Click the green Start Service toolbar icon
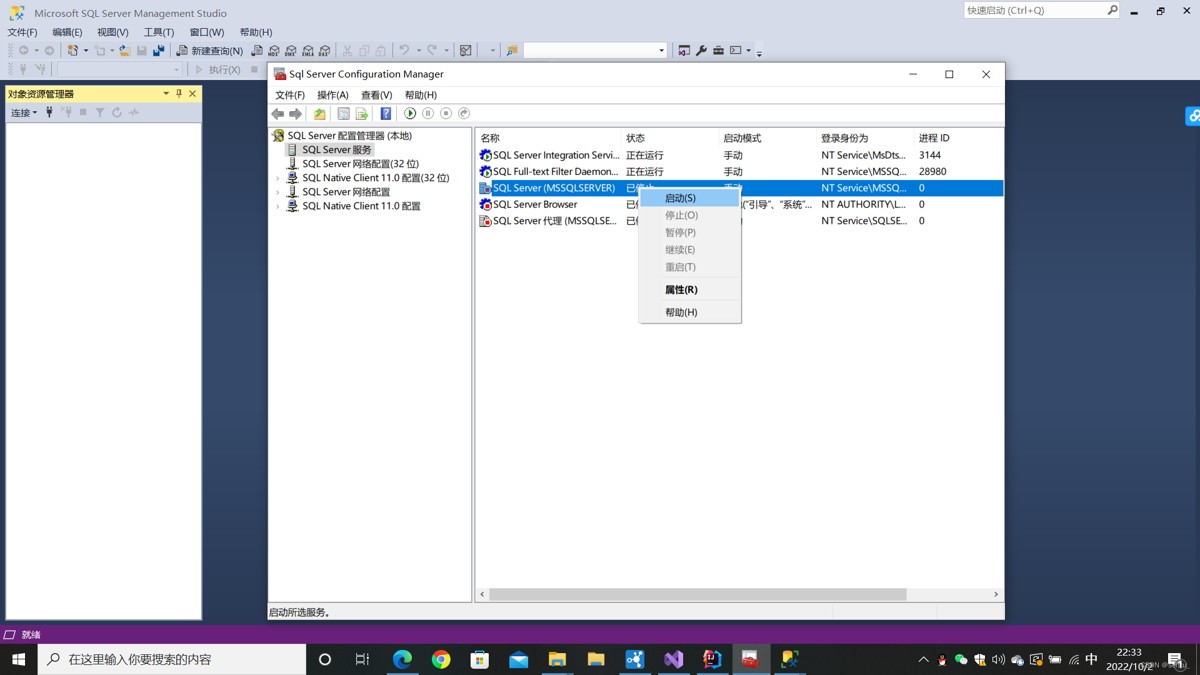The width and height of the screenshot is (1200, 675). coord(410,114)
